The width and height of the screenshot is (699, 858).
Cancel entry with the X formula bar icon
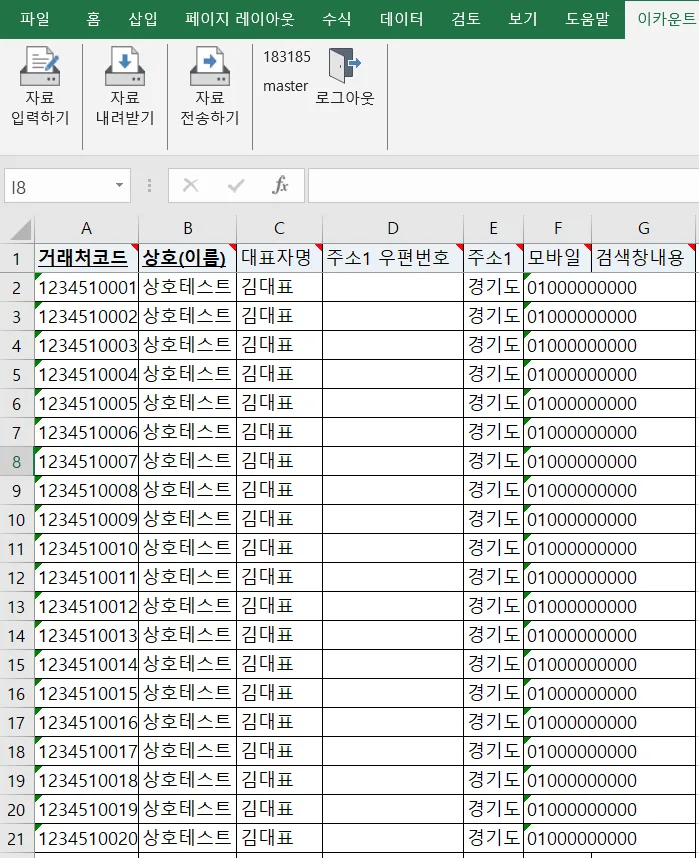(x=190, y=185)
